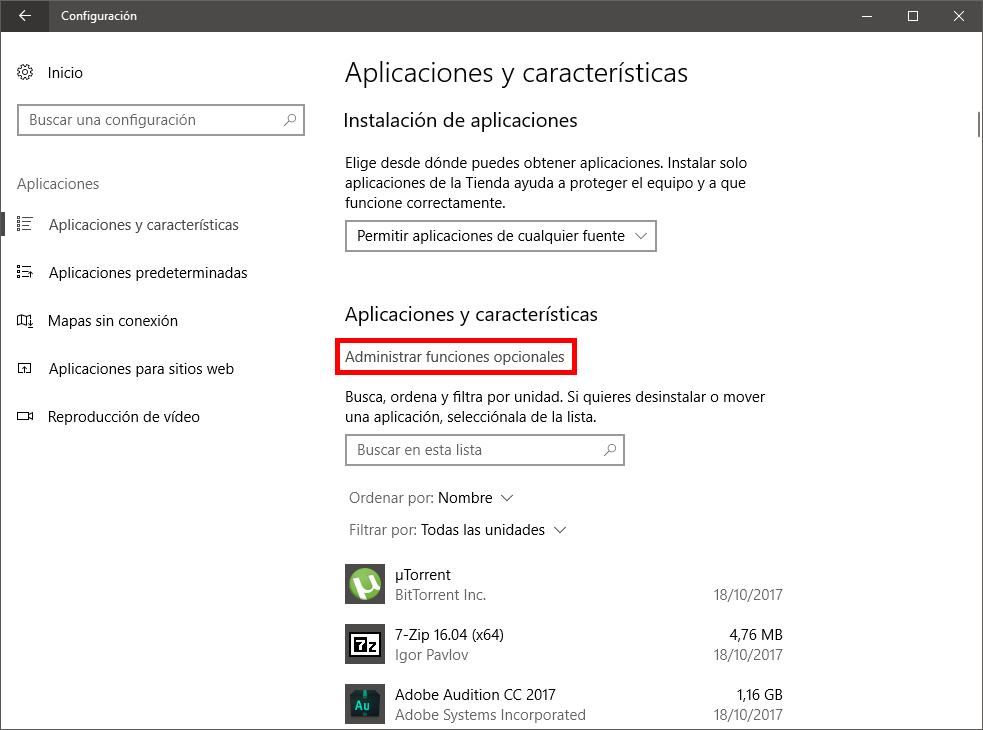
Task: Expand Filtrar por Todas las unidades dropdown
Action: coord(493,530)
